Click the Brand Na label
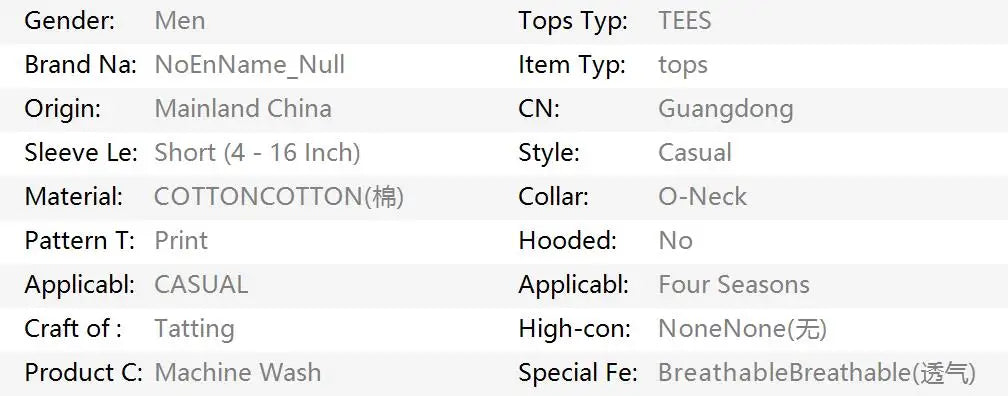The image size is (1008, 396). (x=80, y=65)
